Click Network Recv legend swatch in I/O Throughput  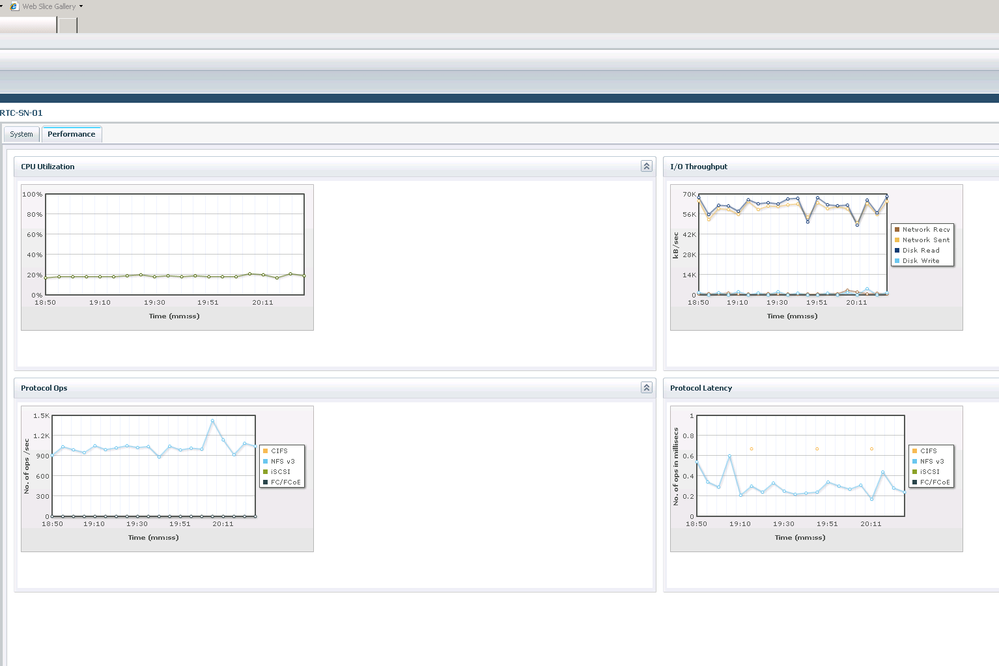(x=896, y=229)
